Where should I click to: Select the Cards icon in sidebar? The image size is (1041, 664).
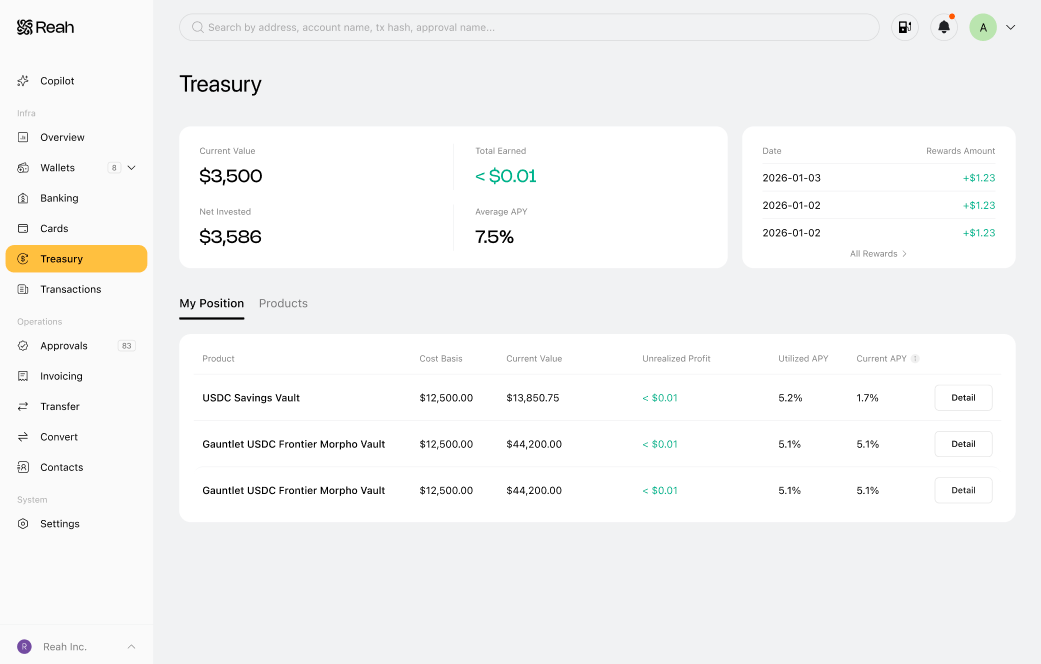[23, 228]
